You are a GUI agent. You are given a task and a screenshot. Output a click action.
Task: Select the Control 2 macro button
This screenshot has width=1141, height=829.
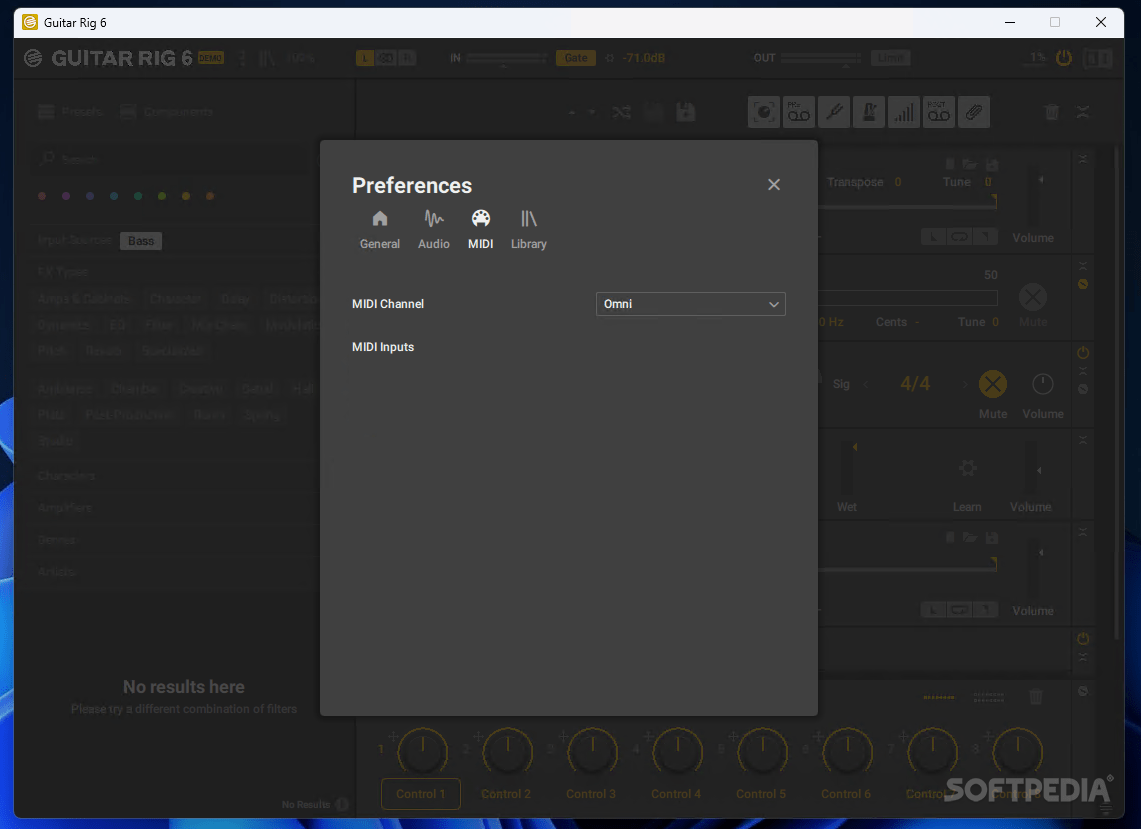point(506,794)
